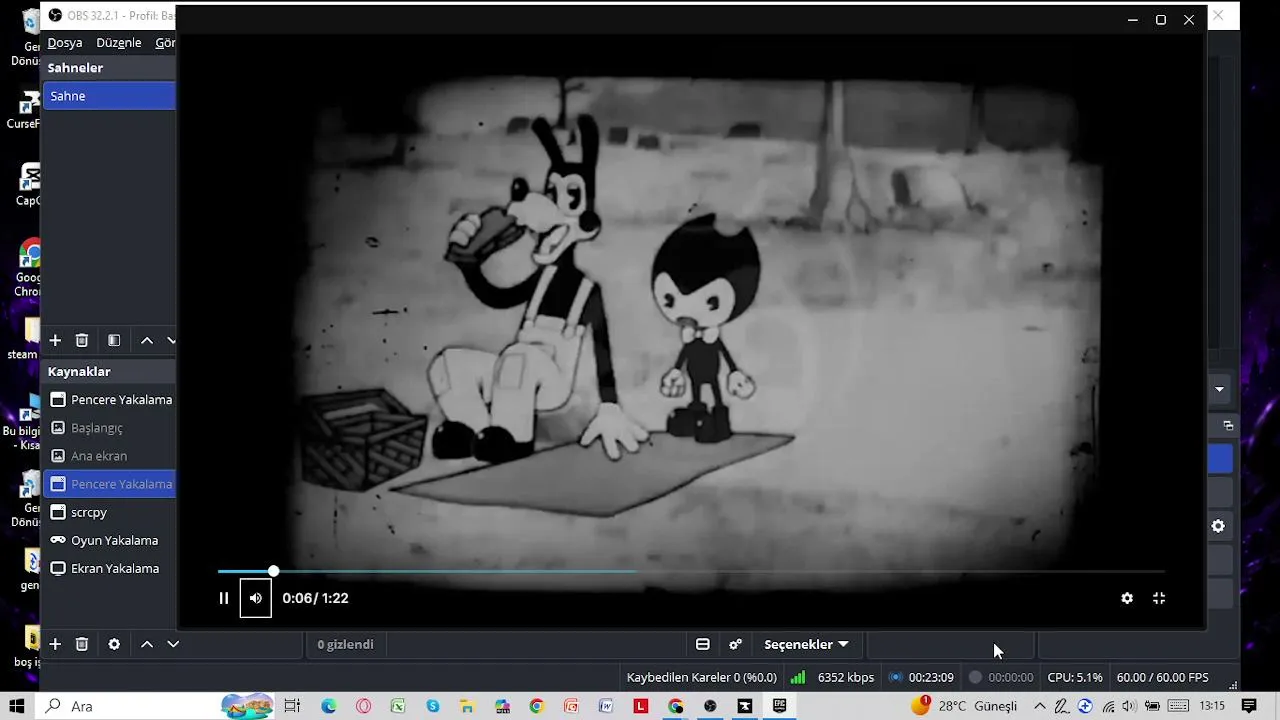Open the 28°C Güneşli weather widget
The height and width of the screenshot is (720, 1280).
(x=964, y=706)
